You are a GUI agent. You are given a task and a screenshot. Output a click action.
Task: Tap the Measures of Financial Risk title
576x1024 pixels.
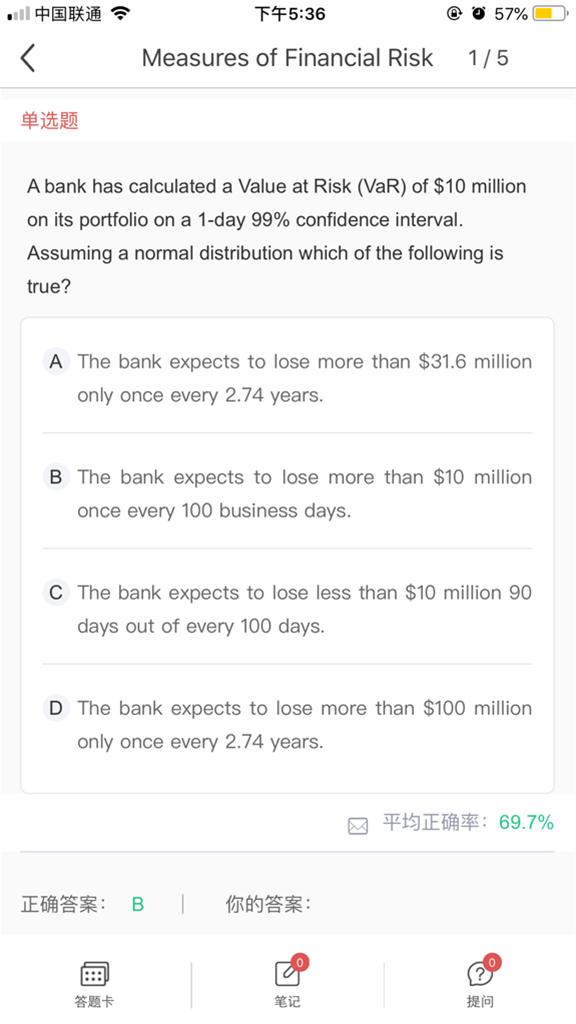[x=287, y=58]
